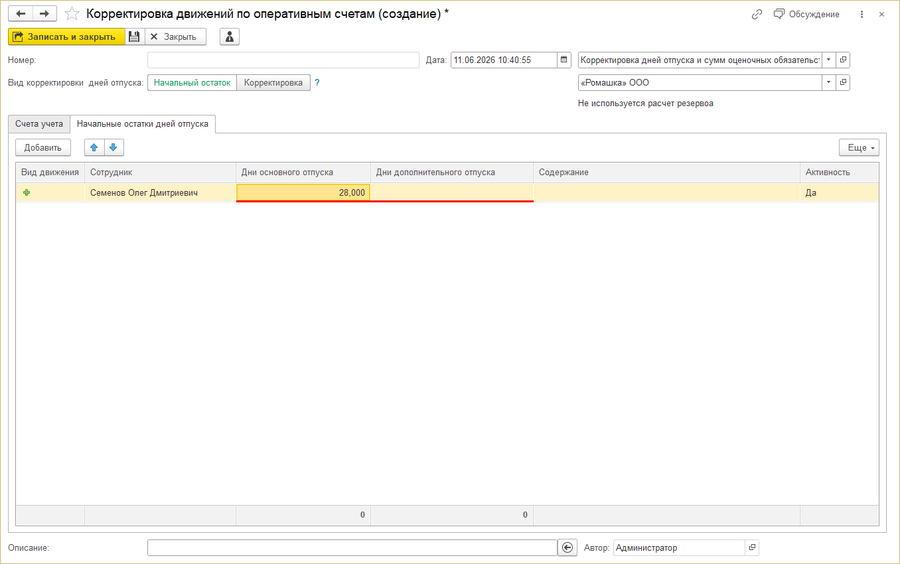Click the Автор field Администратор
This screenshot has height=564, width=900.
pyautogui.click(x=679, y=548)
